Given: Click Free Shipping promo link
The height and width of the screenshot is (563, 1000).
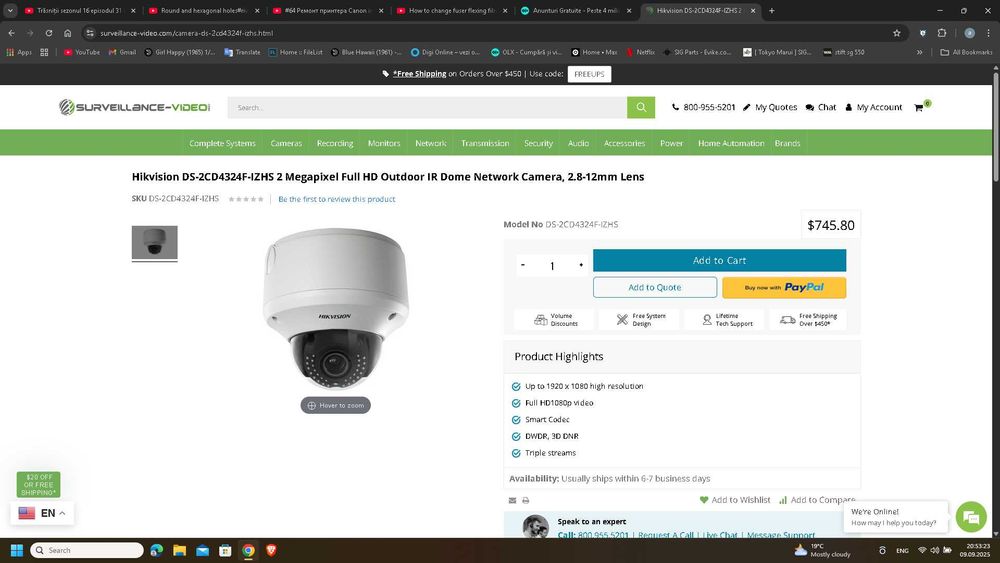Looking at the screenshot, I should pyautogui.click(x=419, y=74).
